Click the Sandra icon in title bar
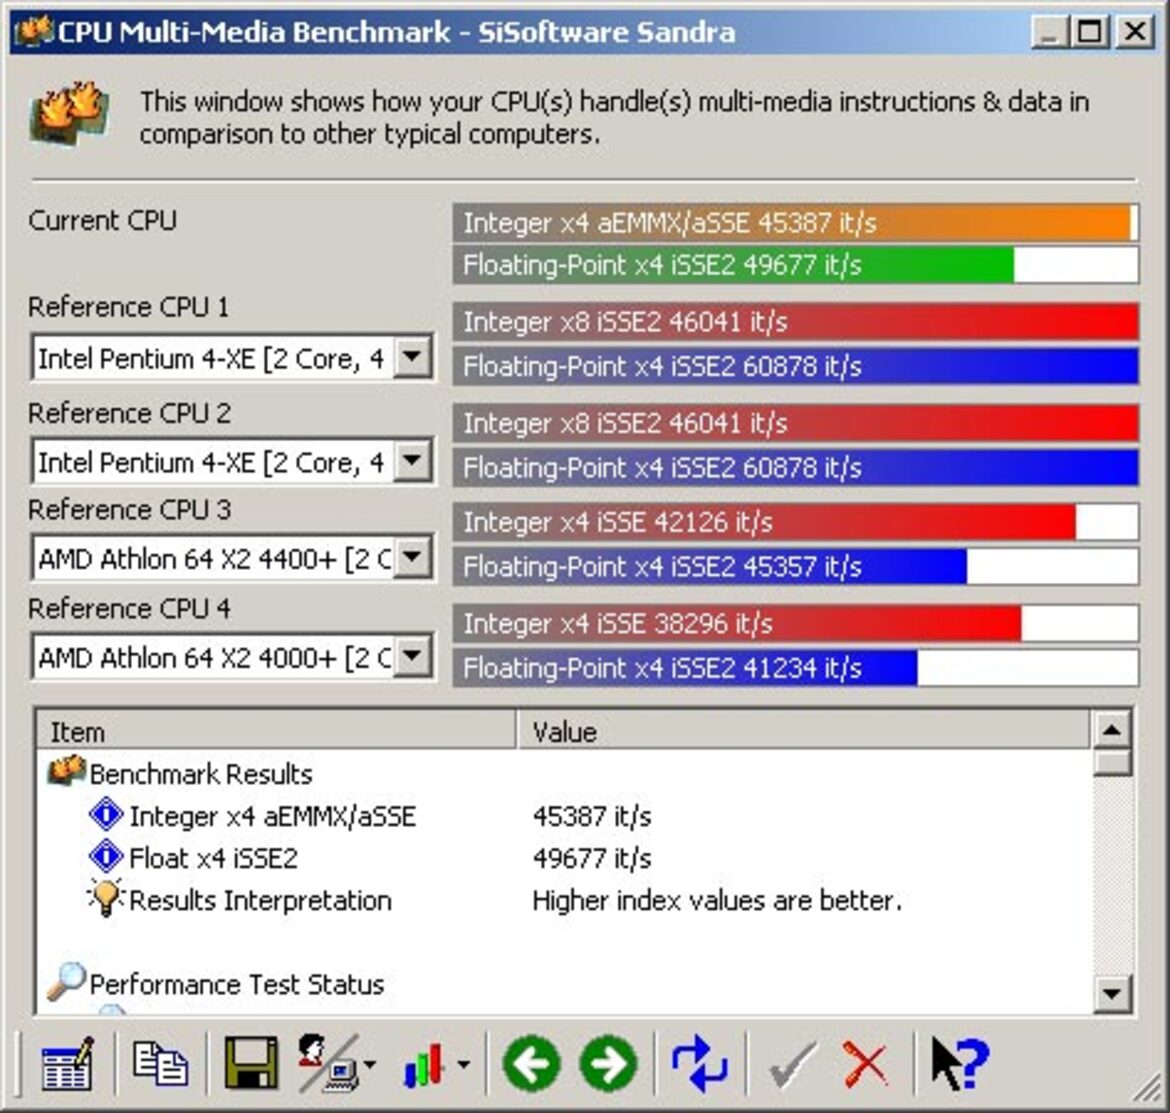 [34, 31]
